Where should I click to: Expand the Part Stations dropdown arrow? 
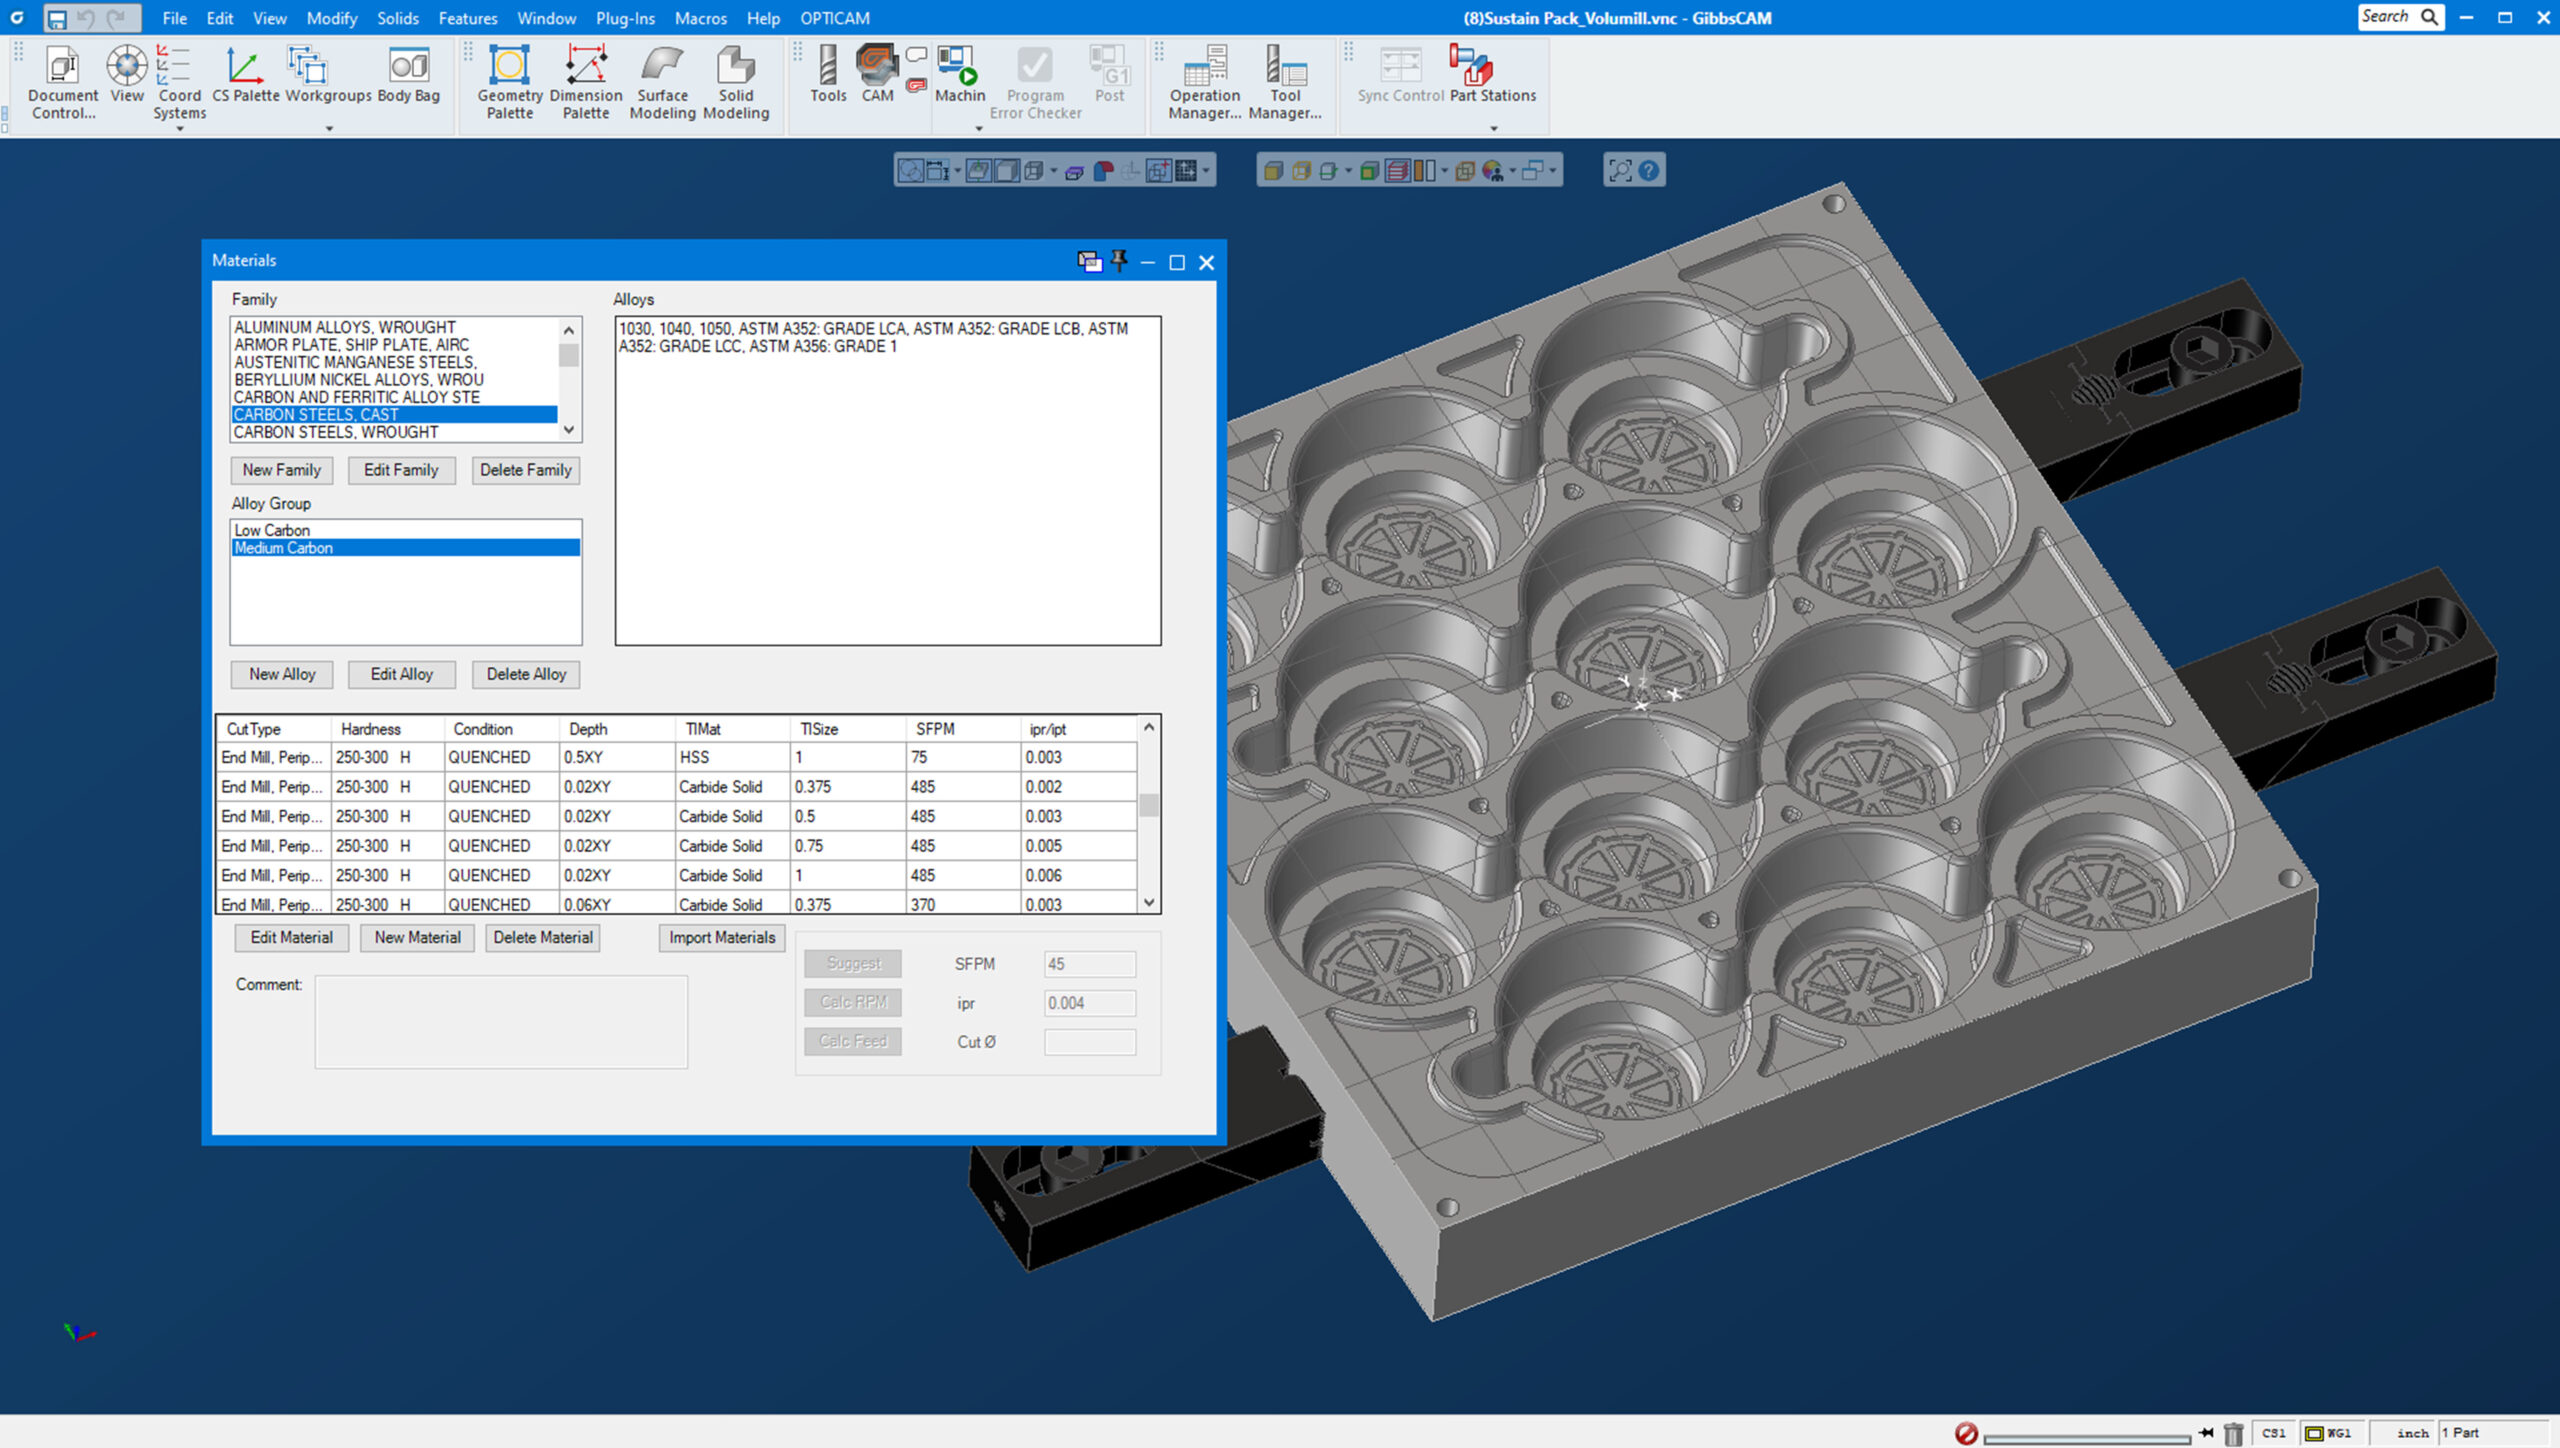(1493, 128)
